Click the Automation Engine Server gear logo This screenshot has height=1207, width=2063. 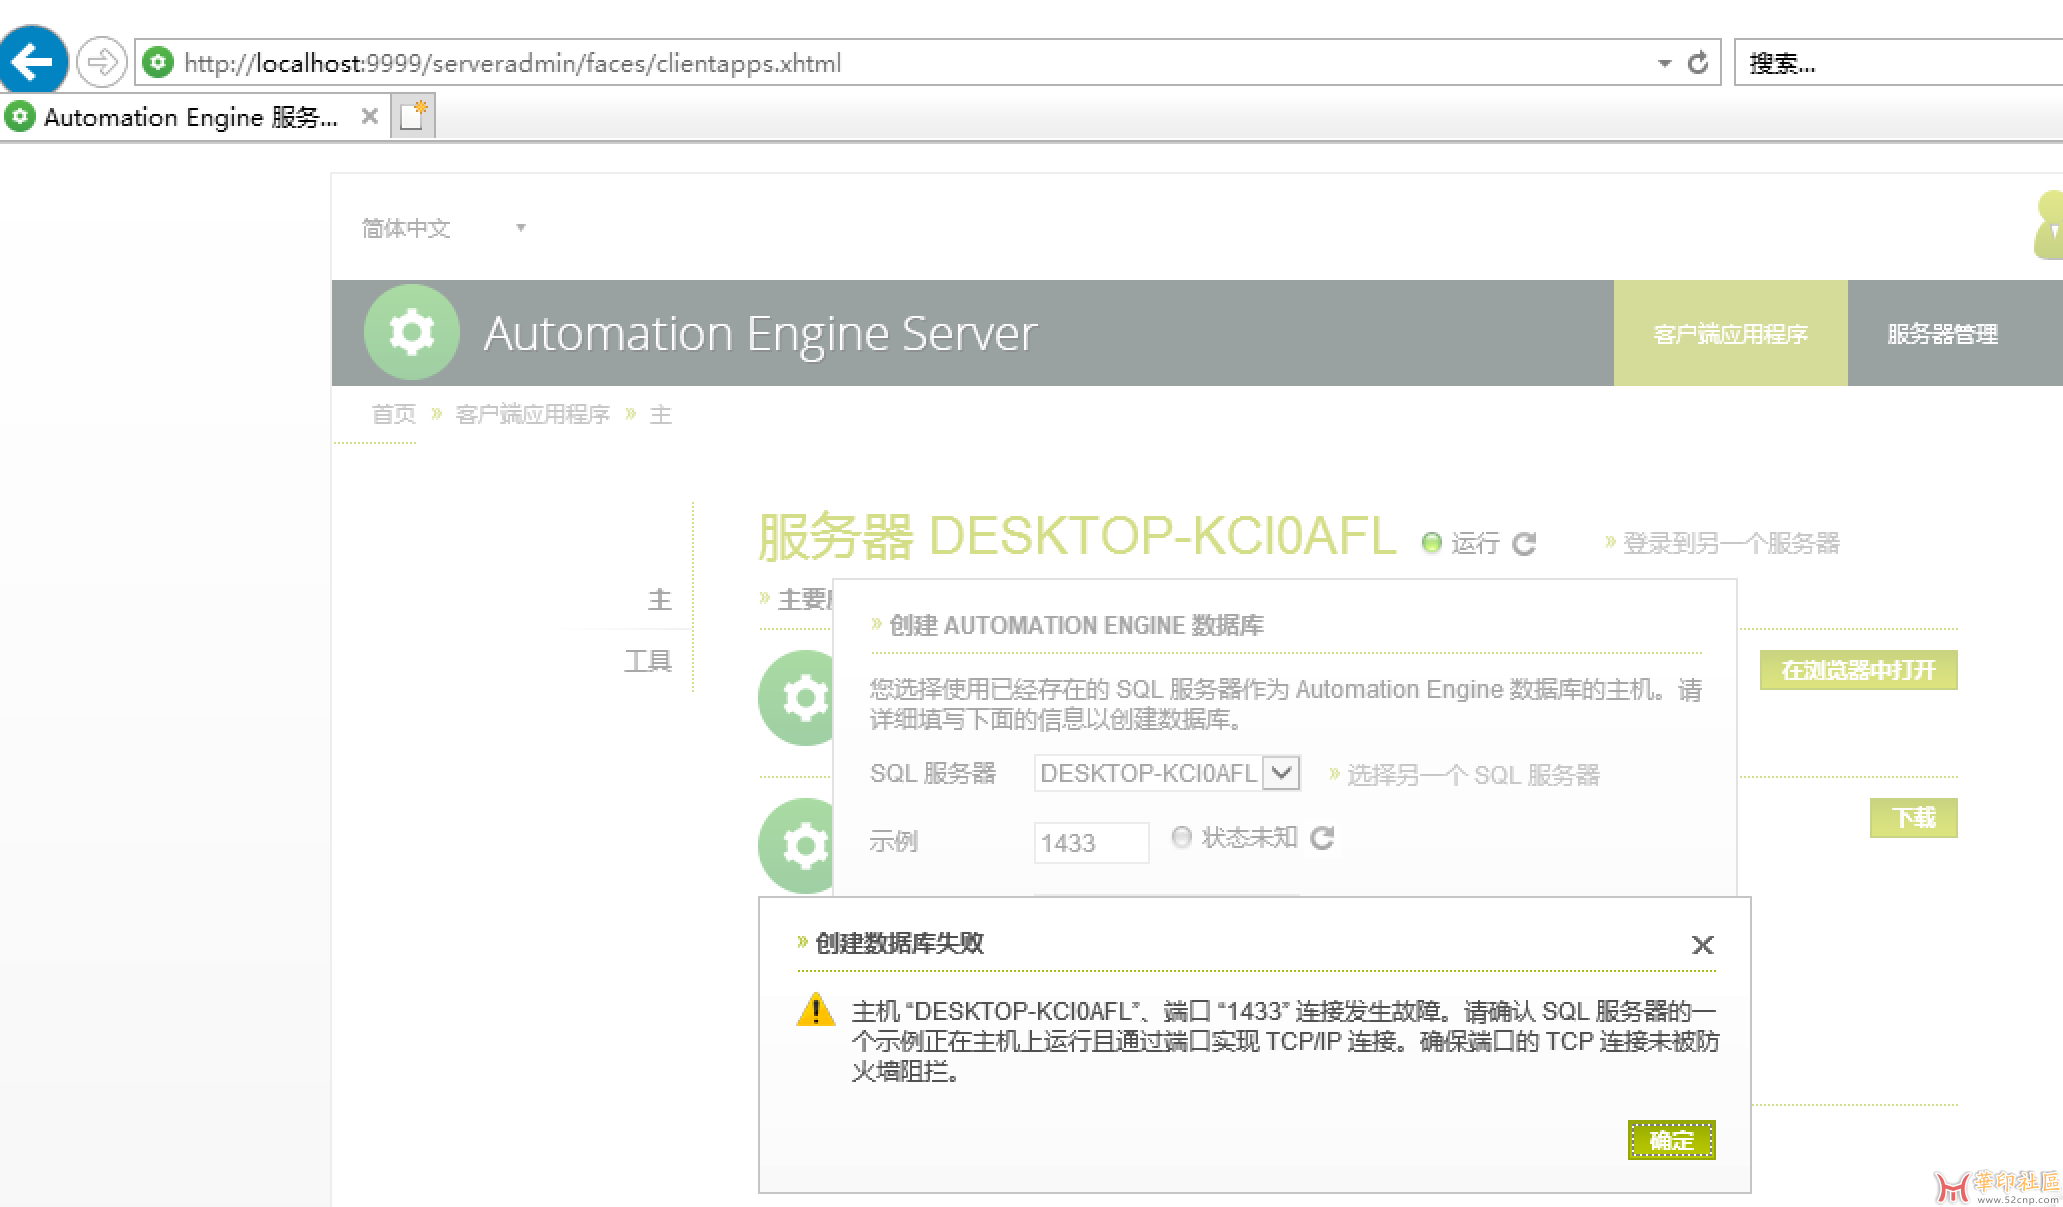click(412, 332)
